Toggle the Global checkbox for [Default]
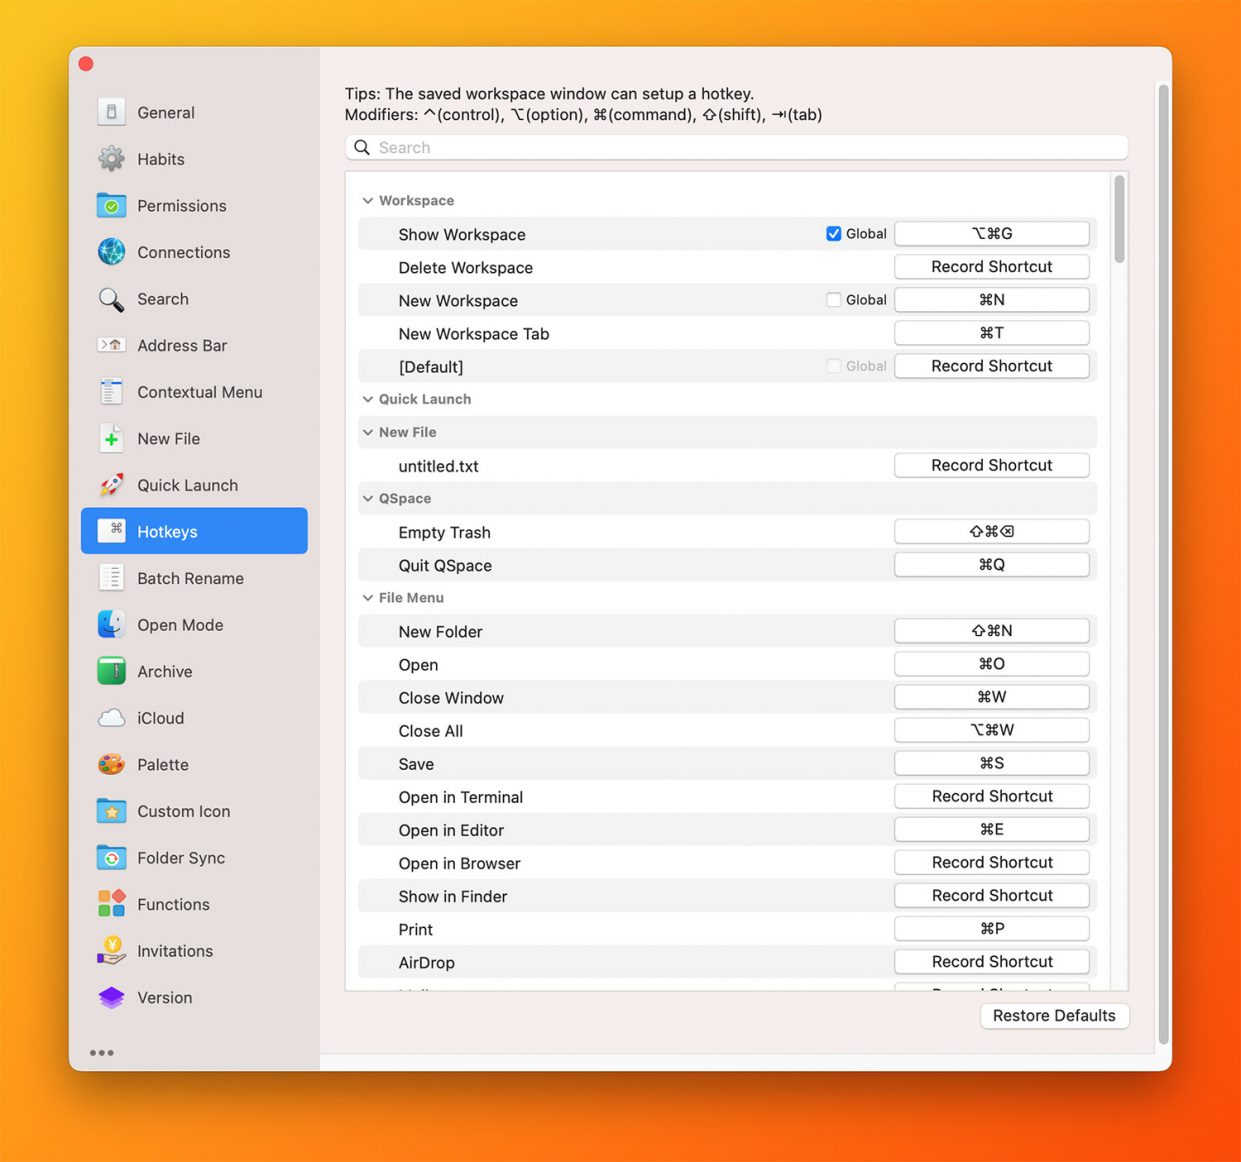This screenshot has height=1162, width=1241. (833, 366)
